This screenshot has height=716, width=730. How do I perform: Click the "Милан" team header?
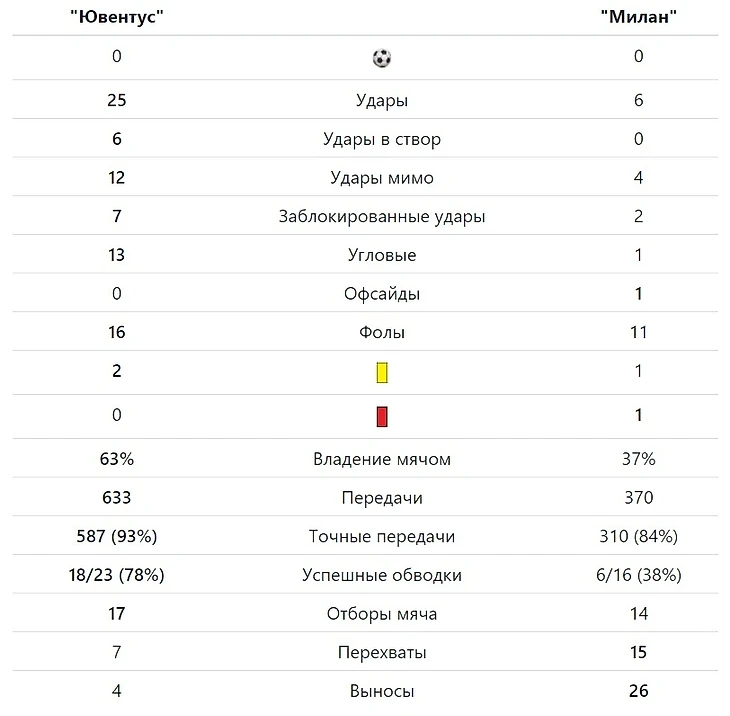(x=638, y=17)
